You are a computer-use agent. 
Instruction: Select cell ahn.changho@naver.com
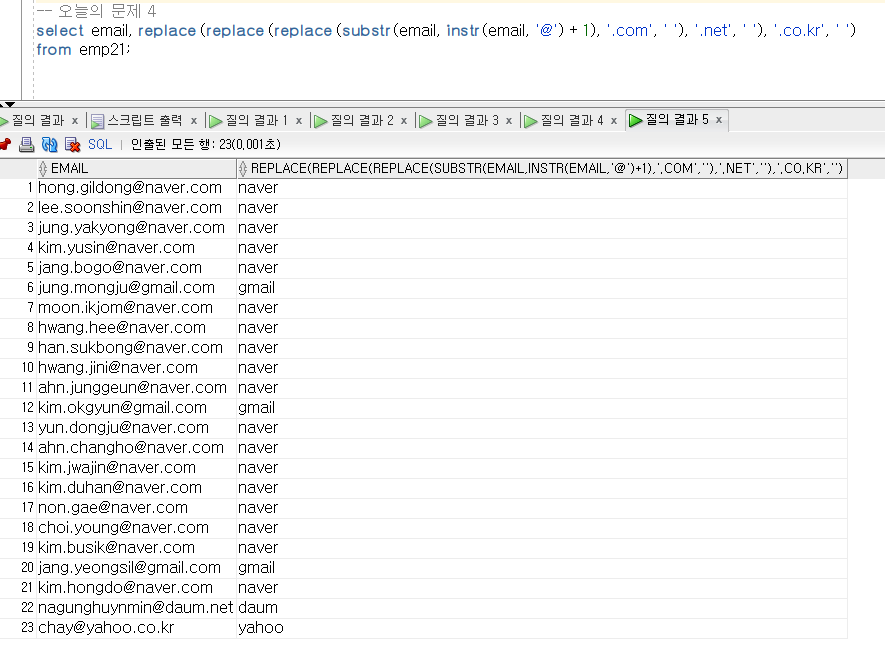point(137,448)
